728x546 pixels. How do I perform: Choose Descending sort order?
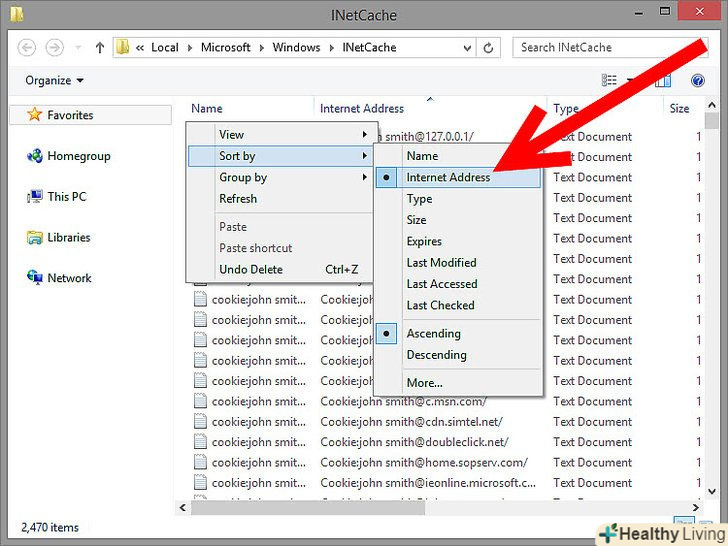[x=436, y=355]
